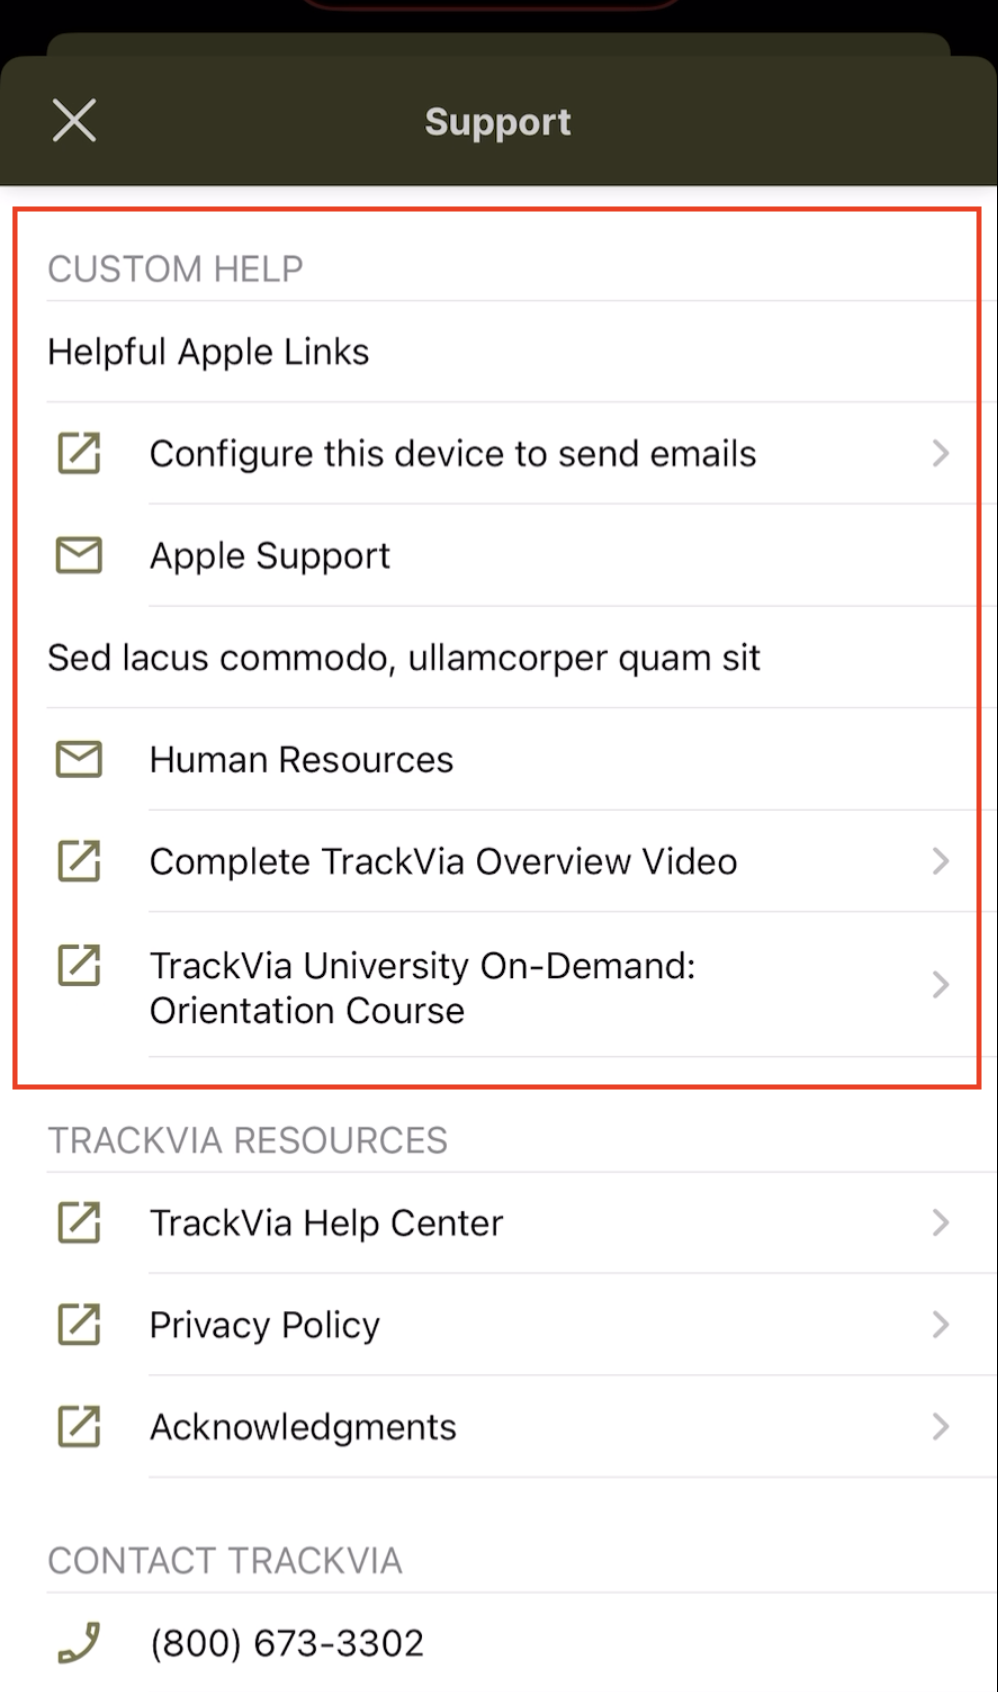Tap the external link icon for Help Center
Image resolution: width=998 pixels, height=1692 pixels.
(79, 1222)
